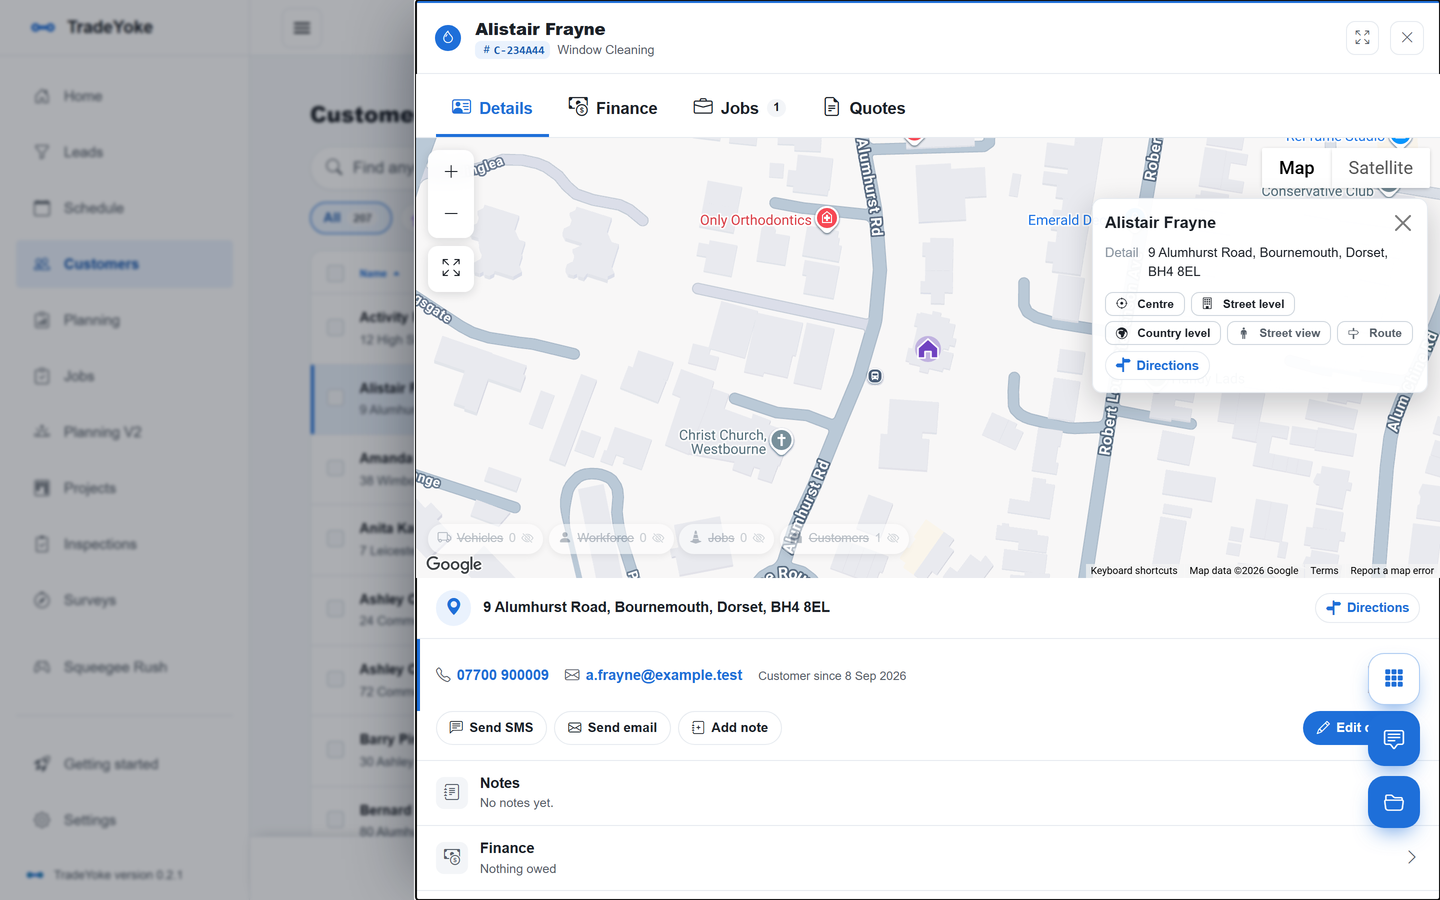Open Squeegee Rush in the sidebar

124,667
